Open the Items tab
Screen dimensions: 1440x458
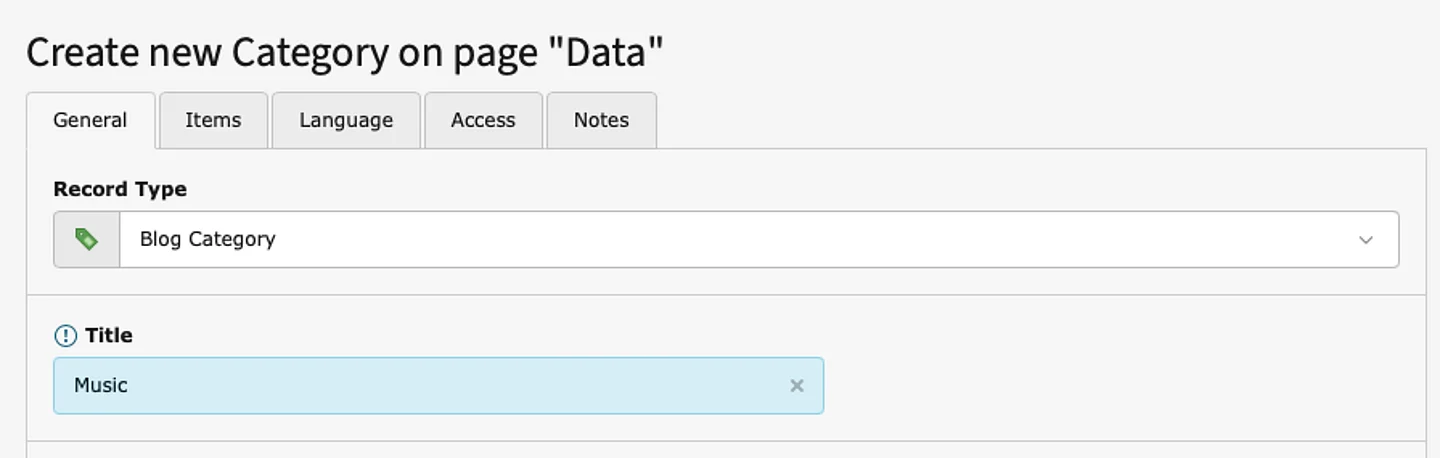213,120
